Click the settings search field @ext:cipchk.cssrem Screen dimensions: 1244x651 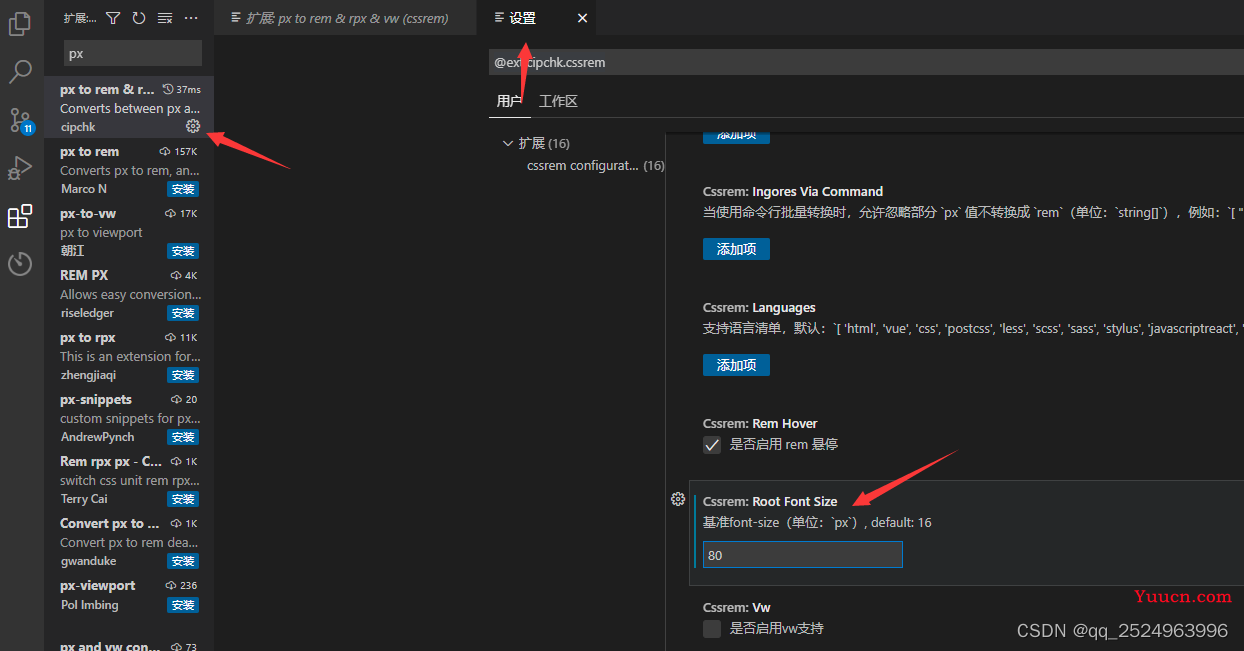(866, 62)
